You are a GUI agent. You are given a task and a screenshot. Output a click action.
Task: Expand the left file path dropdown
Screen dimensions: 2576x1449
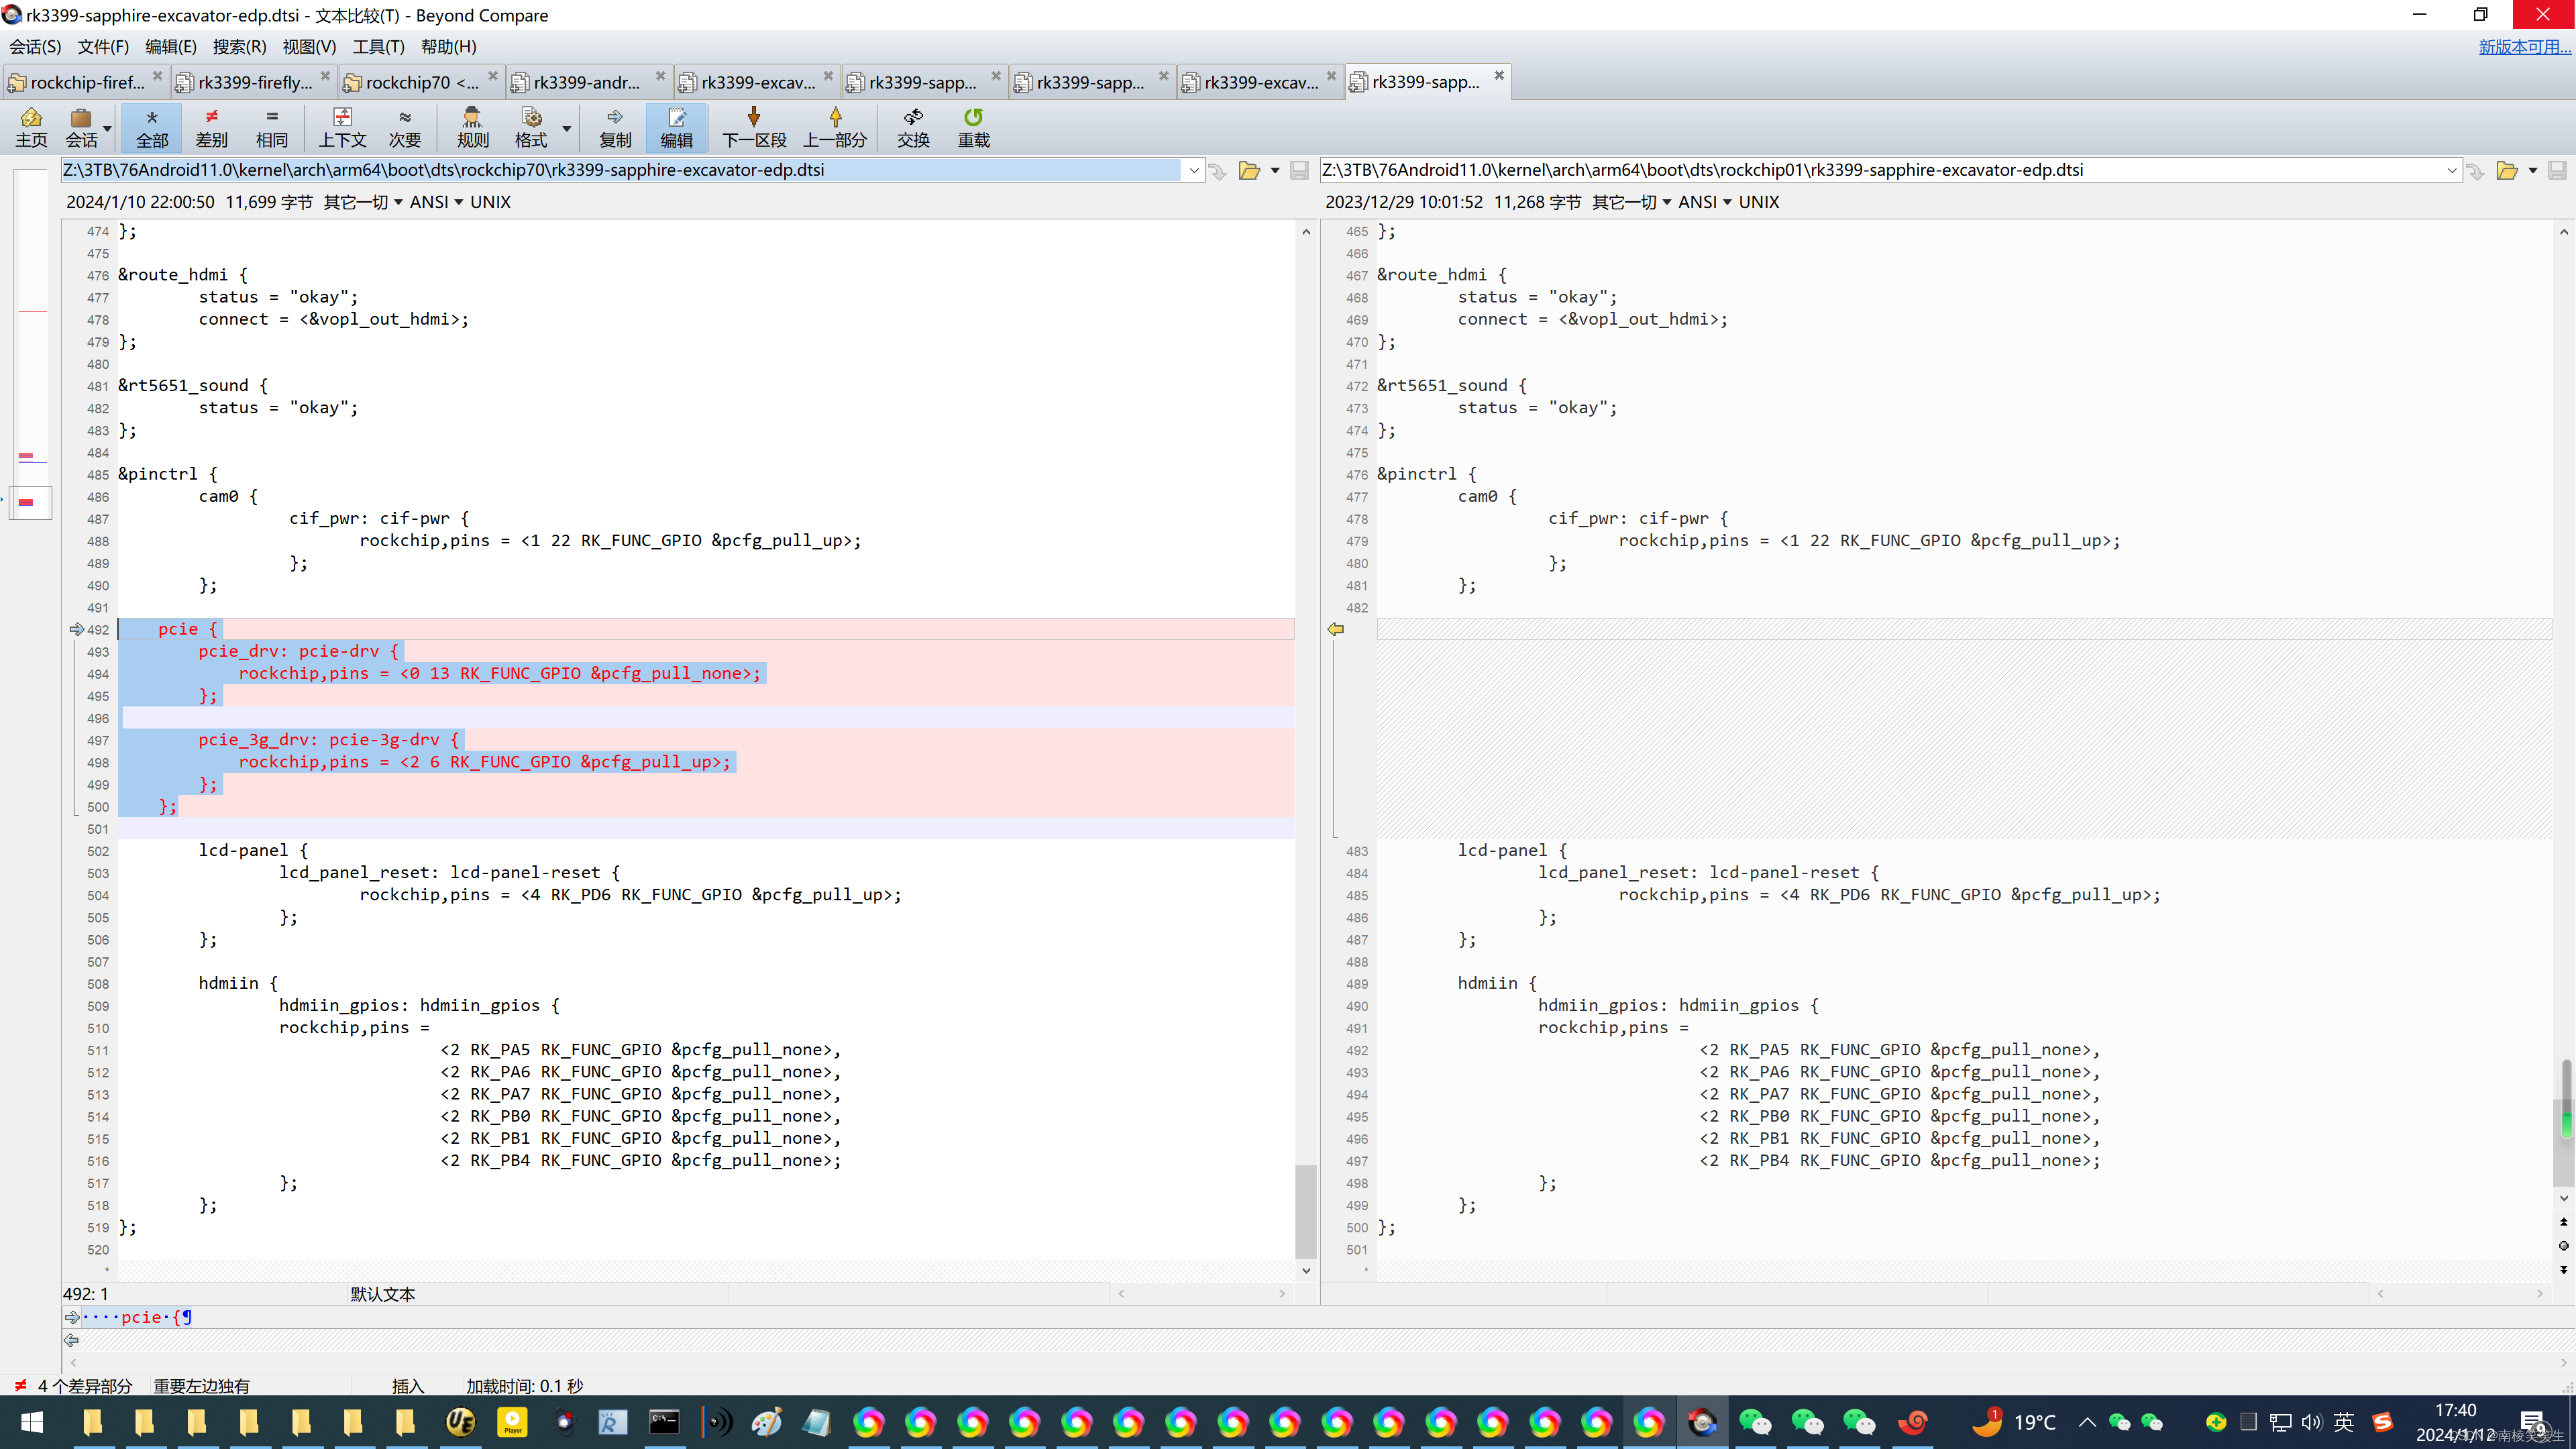[1194, 171]
